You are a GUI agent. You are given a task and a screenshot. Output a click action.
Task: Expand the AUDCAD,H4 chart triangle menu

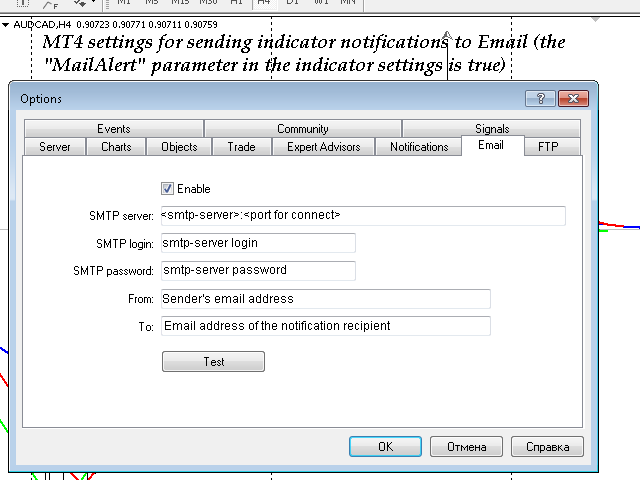[x=6, y=25]
